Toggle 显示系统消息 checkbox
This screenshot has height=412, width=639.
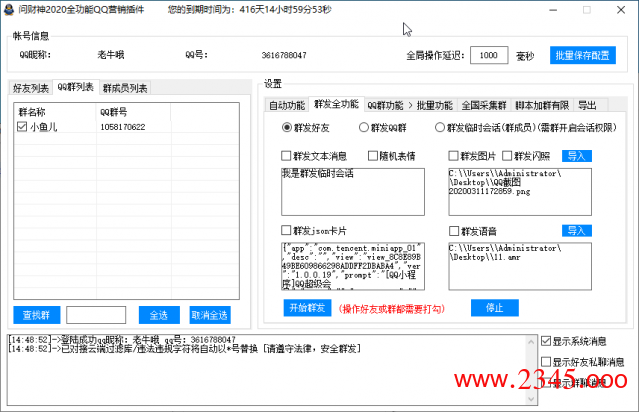pyautogui.click(x=546, y=341)
